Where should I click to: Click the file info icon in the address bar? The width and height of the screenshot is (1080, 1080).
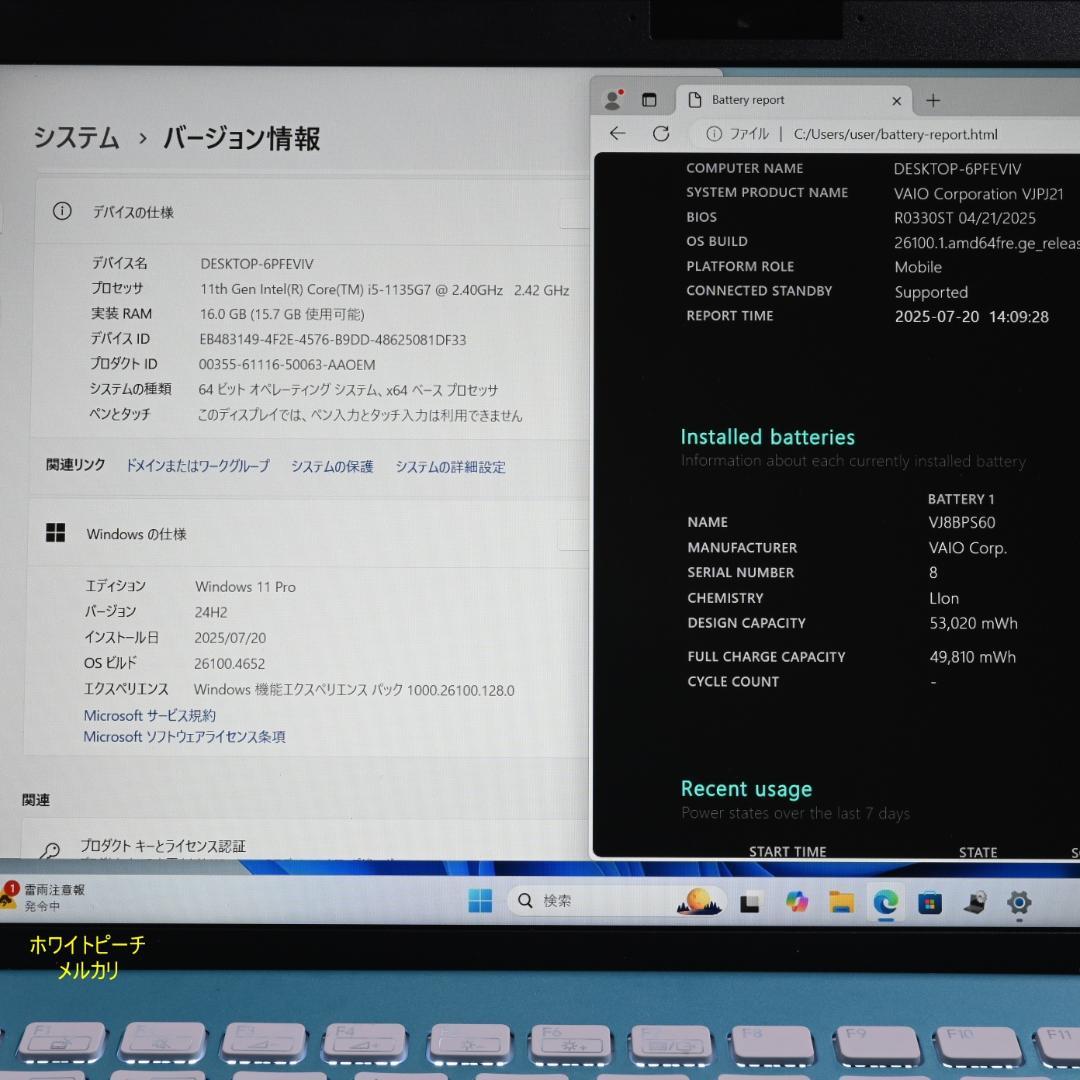(714, 133)
